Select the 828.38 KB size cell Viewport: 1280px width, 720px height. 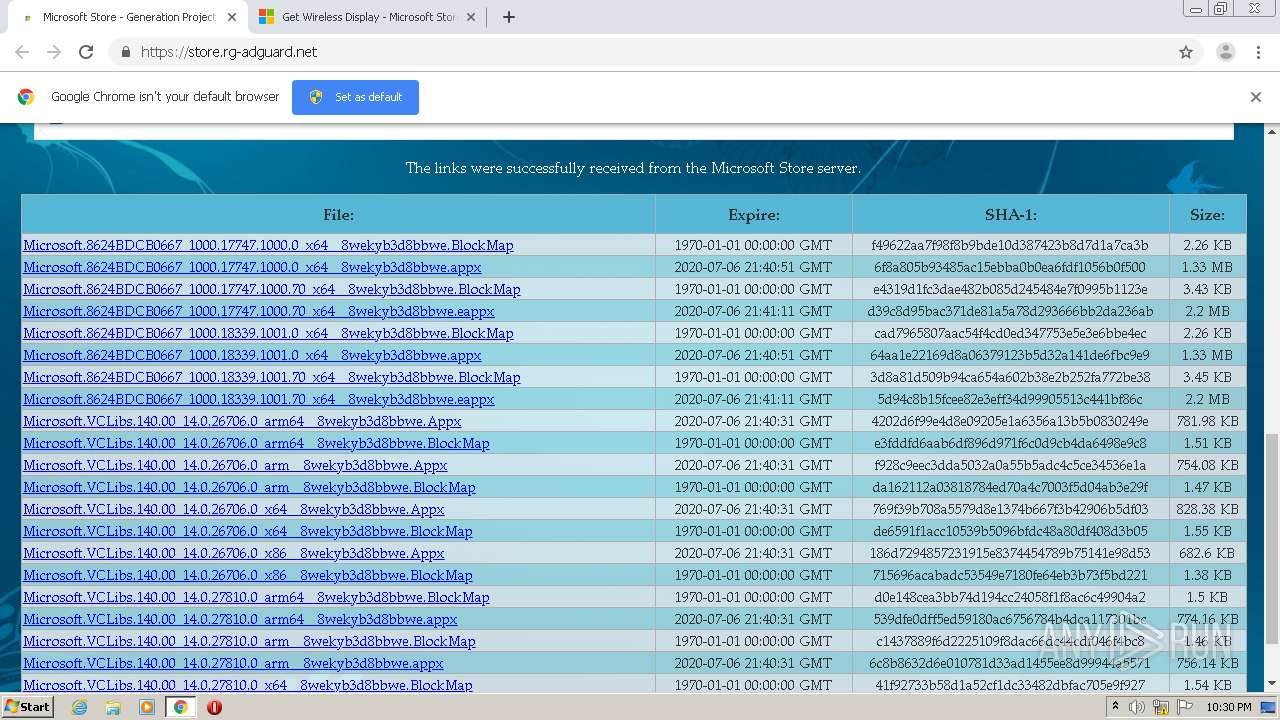pos(1207,509)
